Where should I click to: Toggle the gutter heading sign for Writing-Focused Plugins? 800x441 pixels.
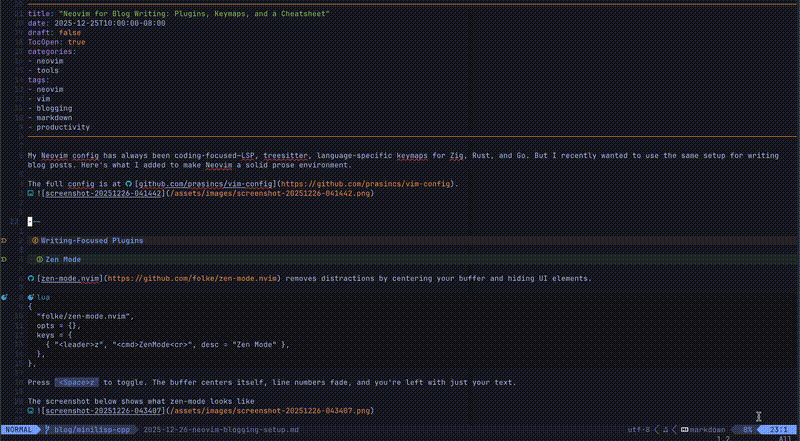pyautogui.click(x=4, y=240)
